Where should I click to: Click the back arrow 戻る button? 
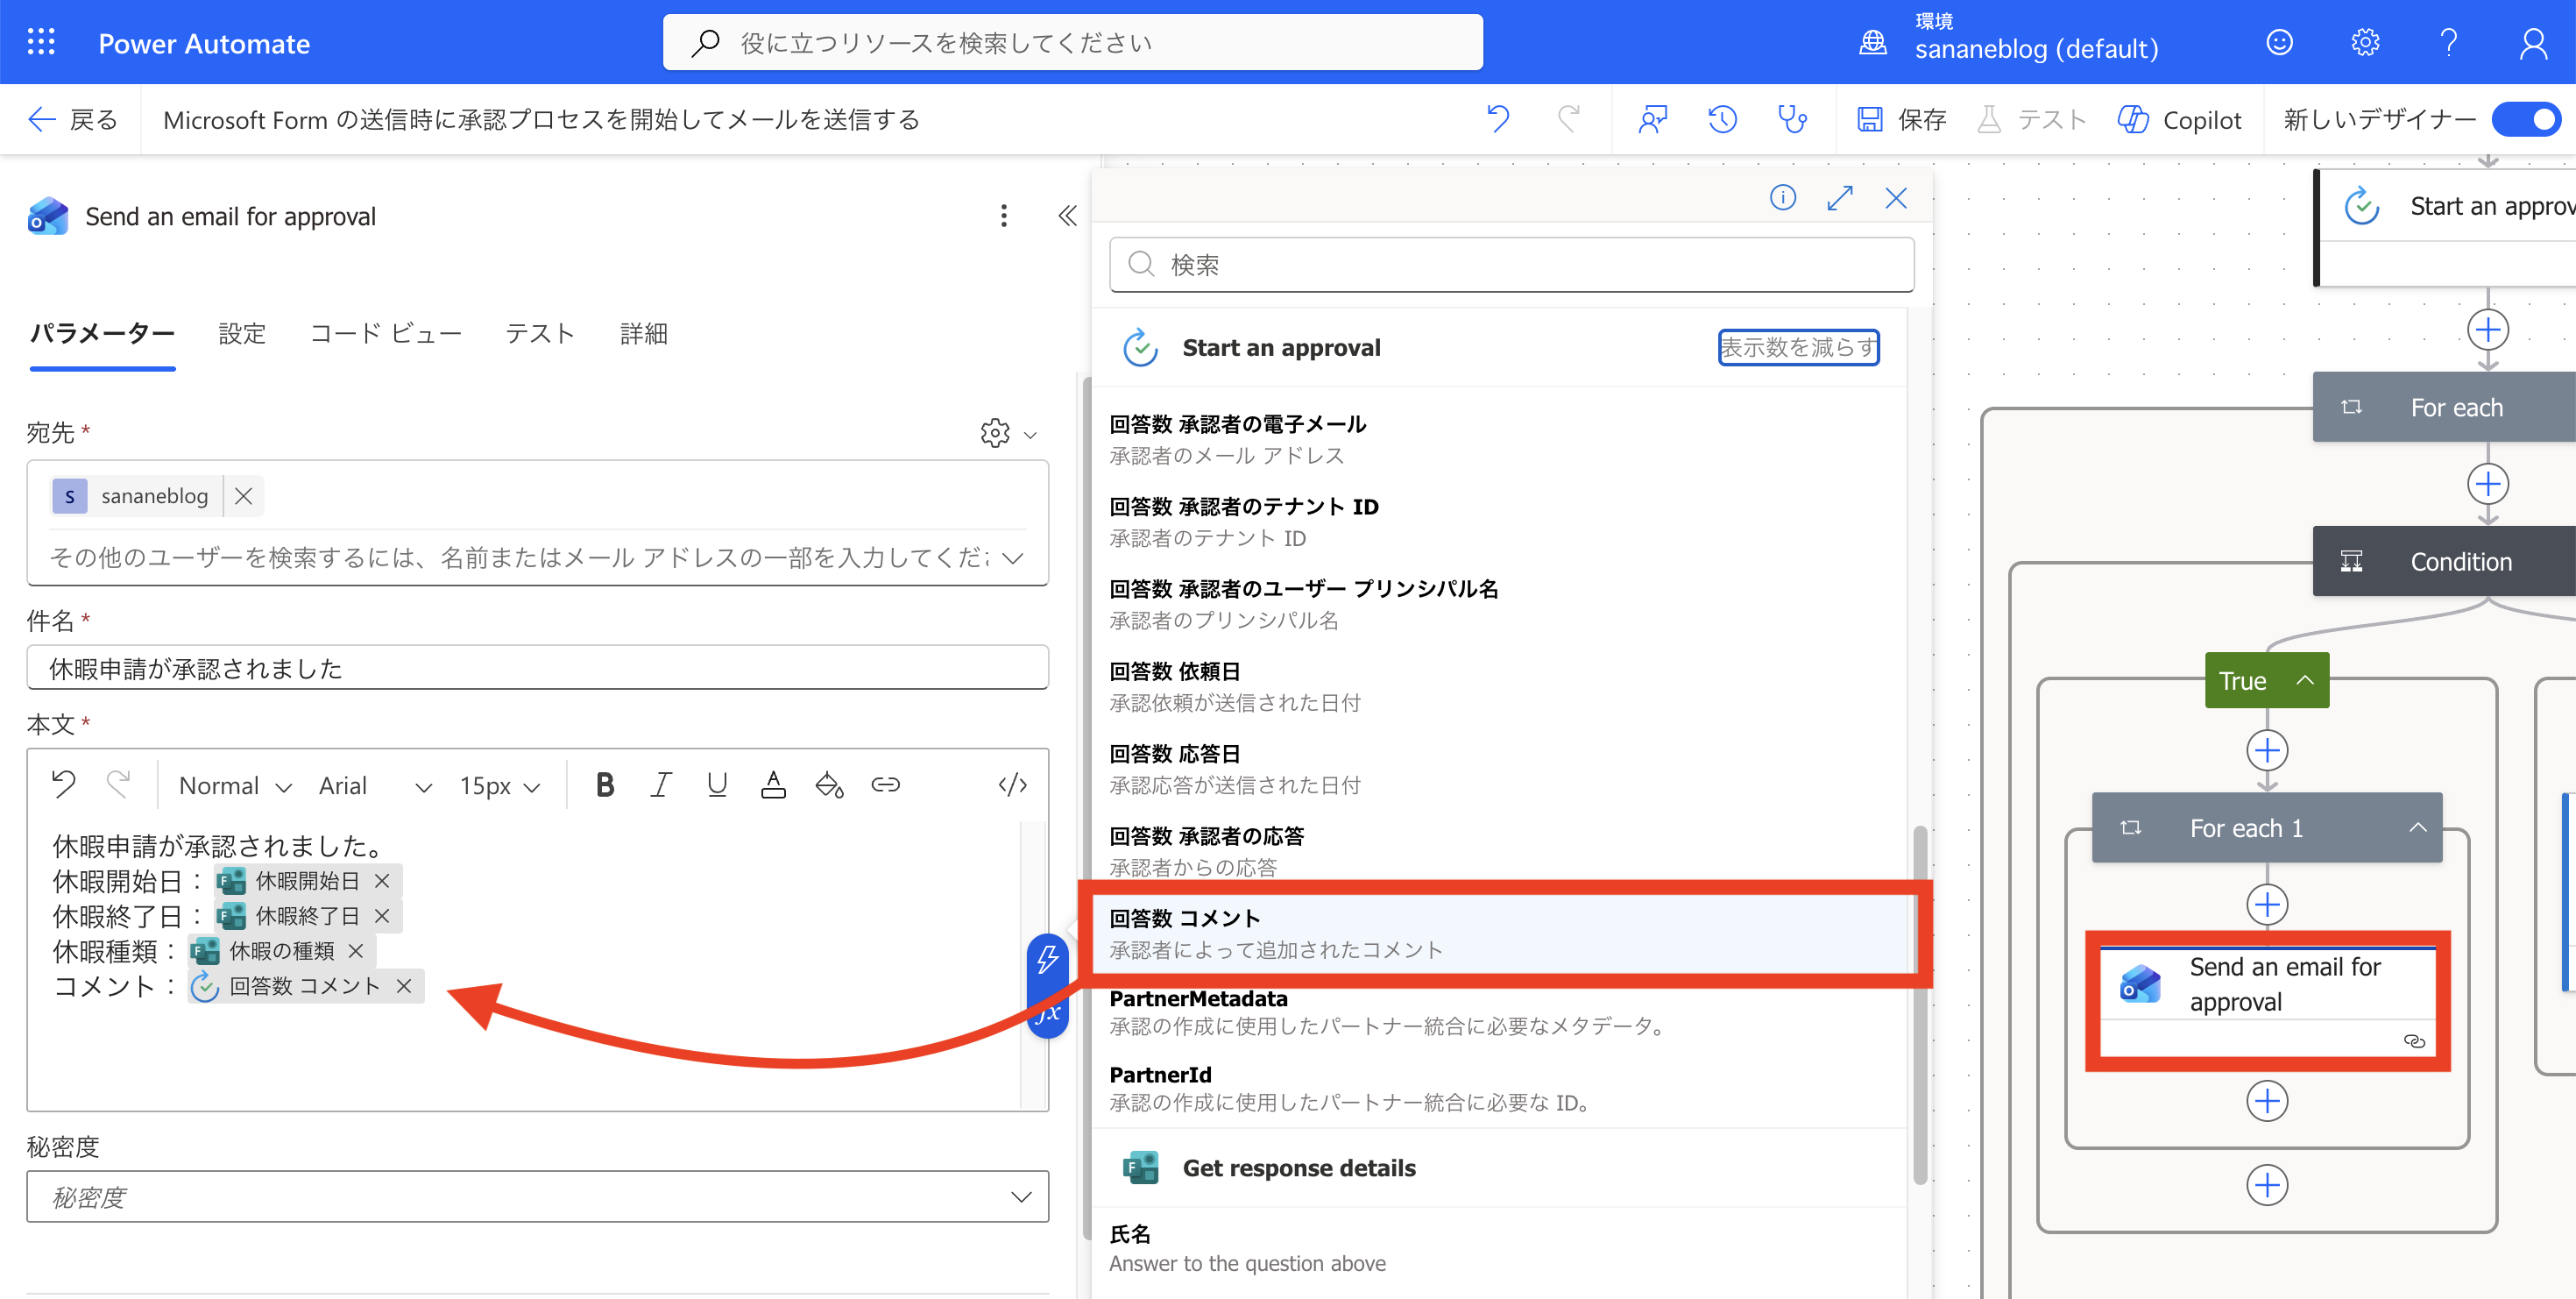tap(72, 120)
